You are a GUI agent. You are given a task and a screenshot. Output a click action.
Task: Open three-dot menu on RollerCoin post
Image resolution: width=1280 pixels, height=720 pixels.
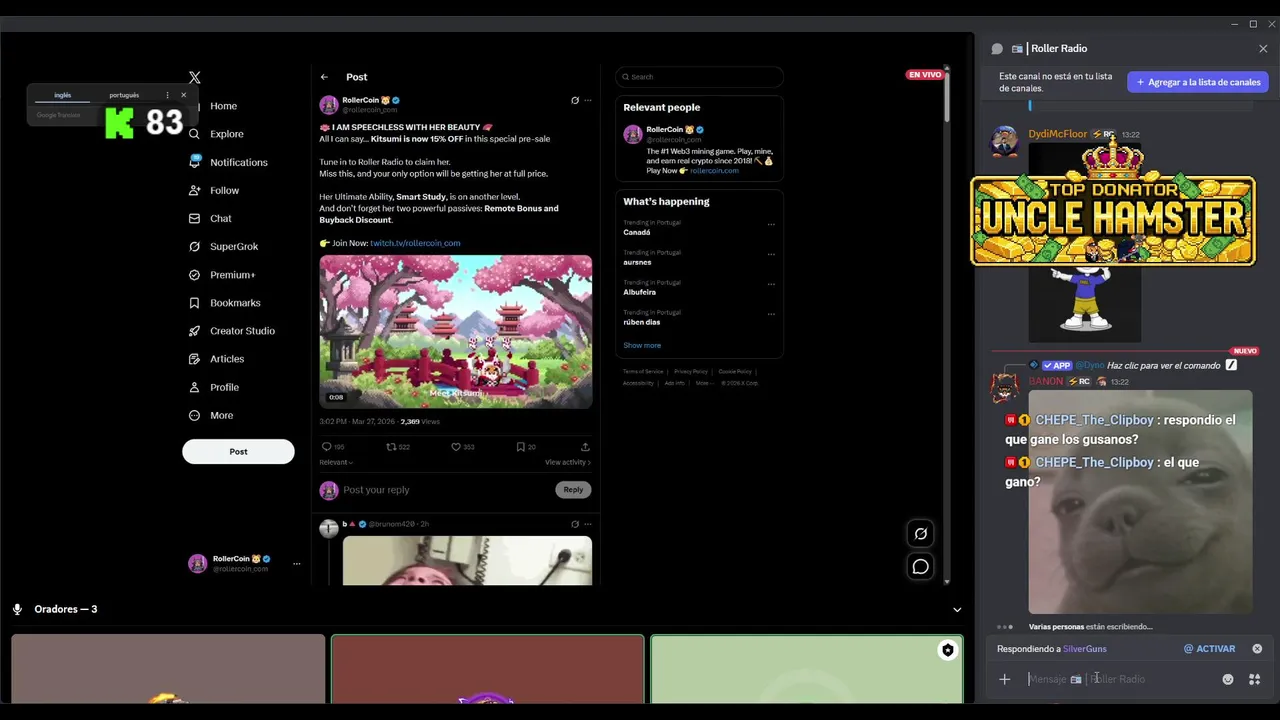(588, 100)
